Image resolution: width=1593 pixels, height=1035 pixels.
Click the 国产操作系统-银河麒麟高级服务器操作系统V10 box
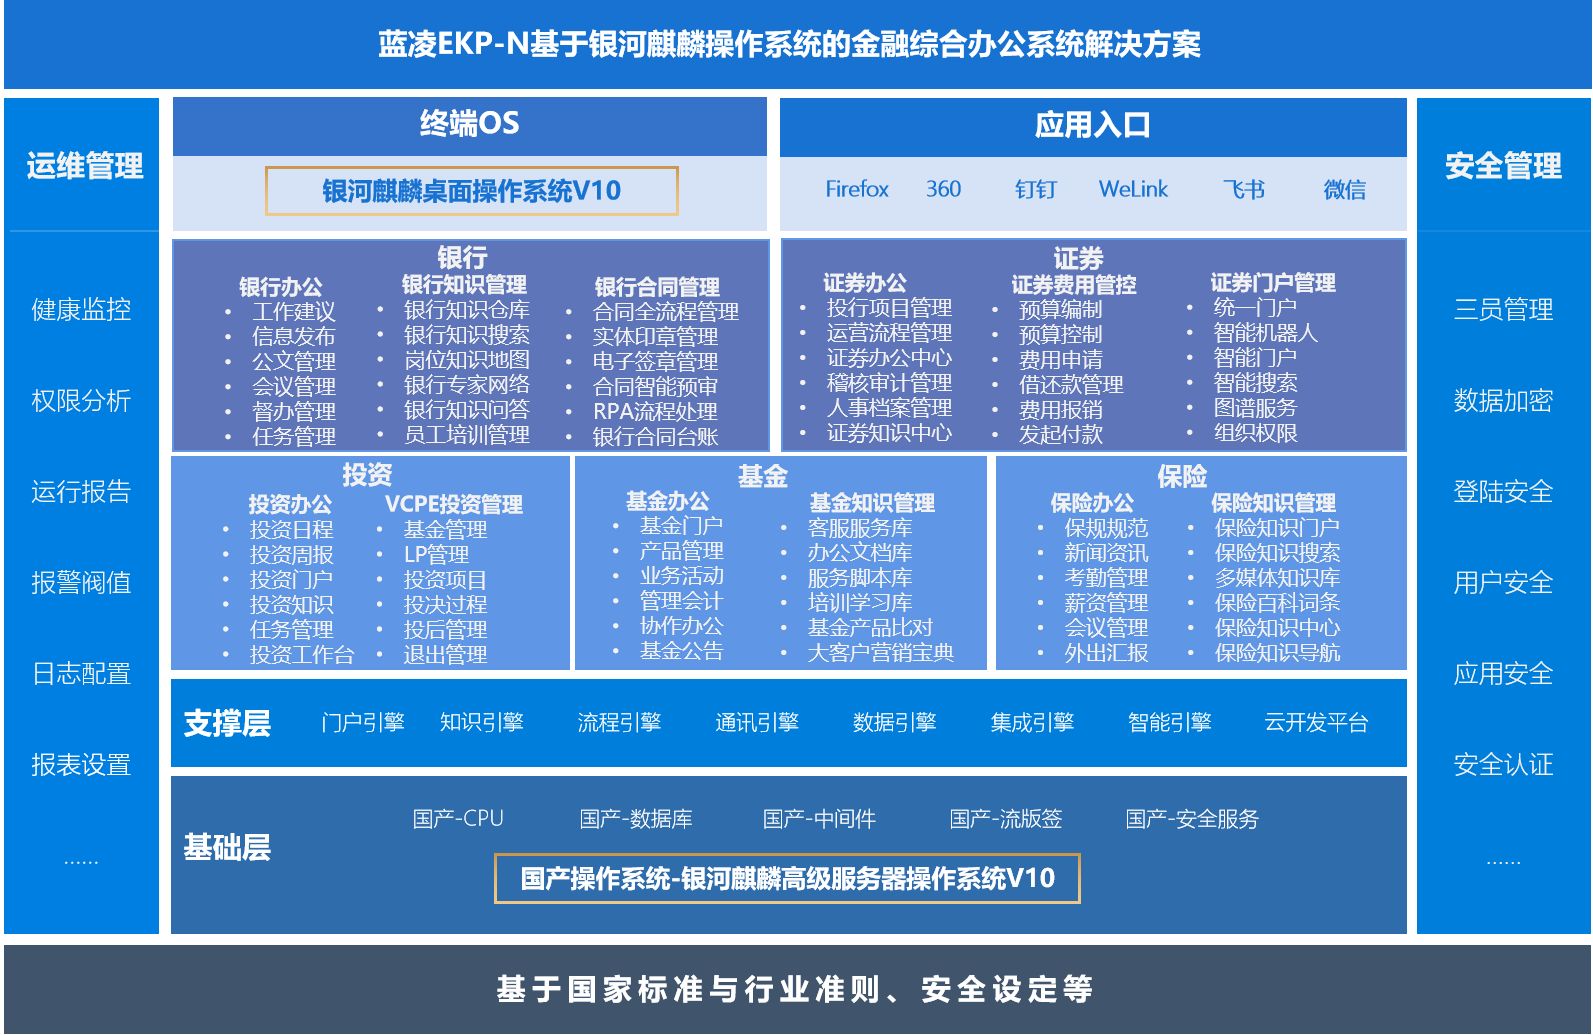787,879
